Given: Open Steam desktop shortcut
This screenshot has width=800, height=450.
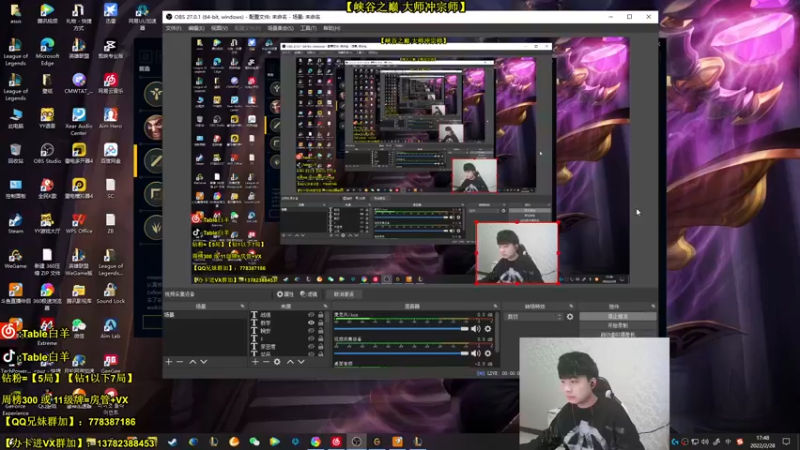Looking at the screenshot, I should pos(15,223).
